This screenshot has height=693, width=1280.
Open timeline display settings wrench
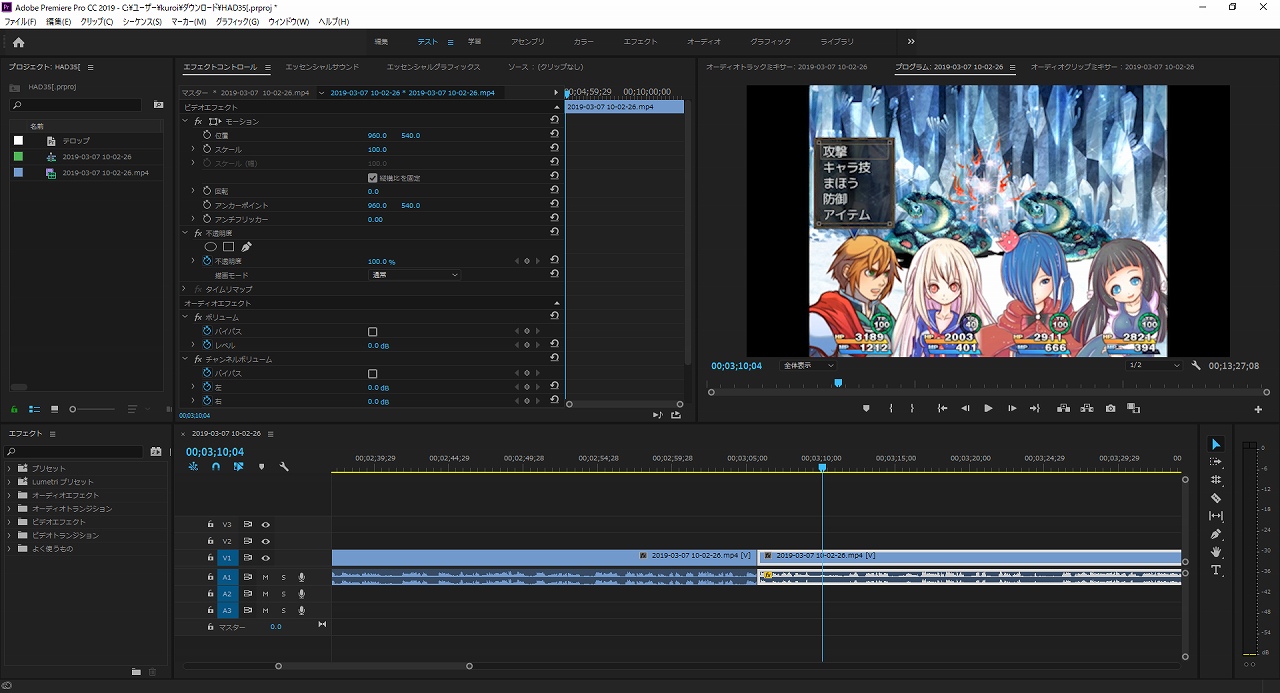tap(284, 466)
